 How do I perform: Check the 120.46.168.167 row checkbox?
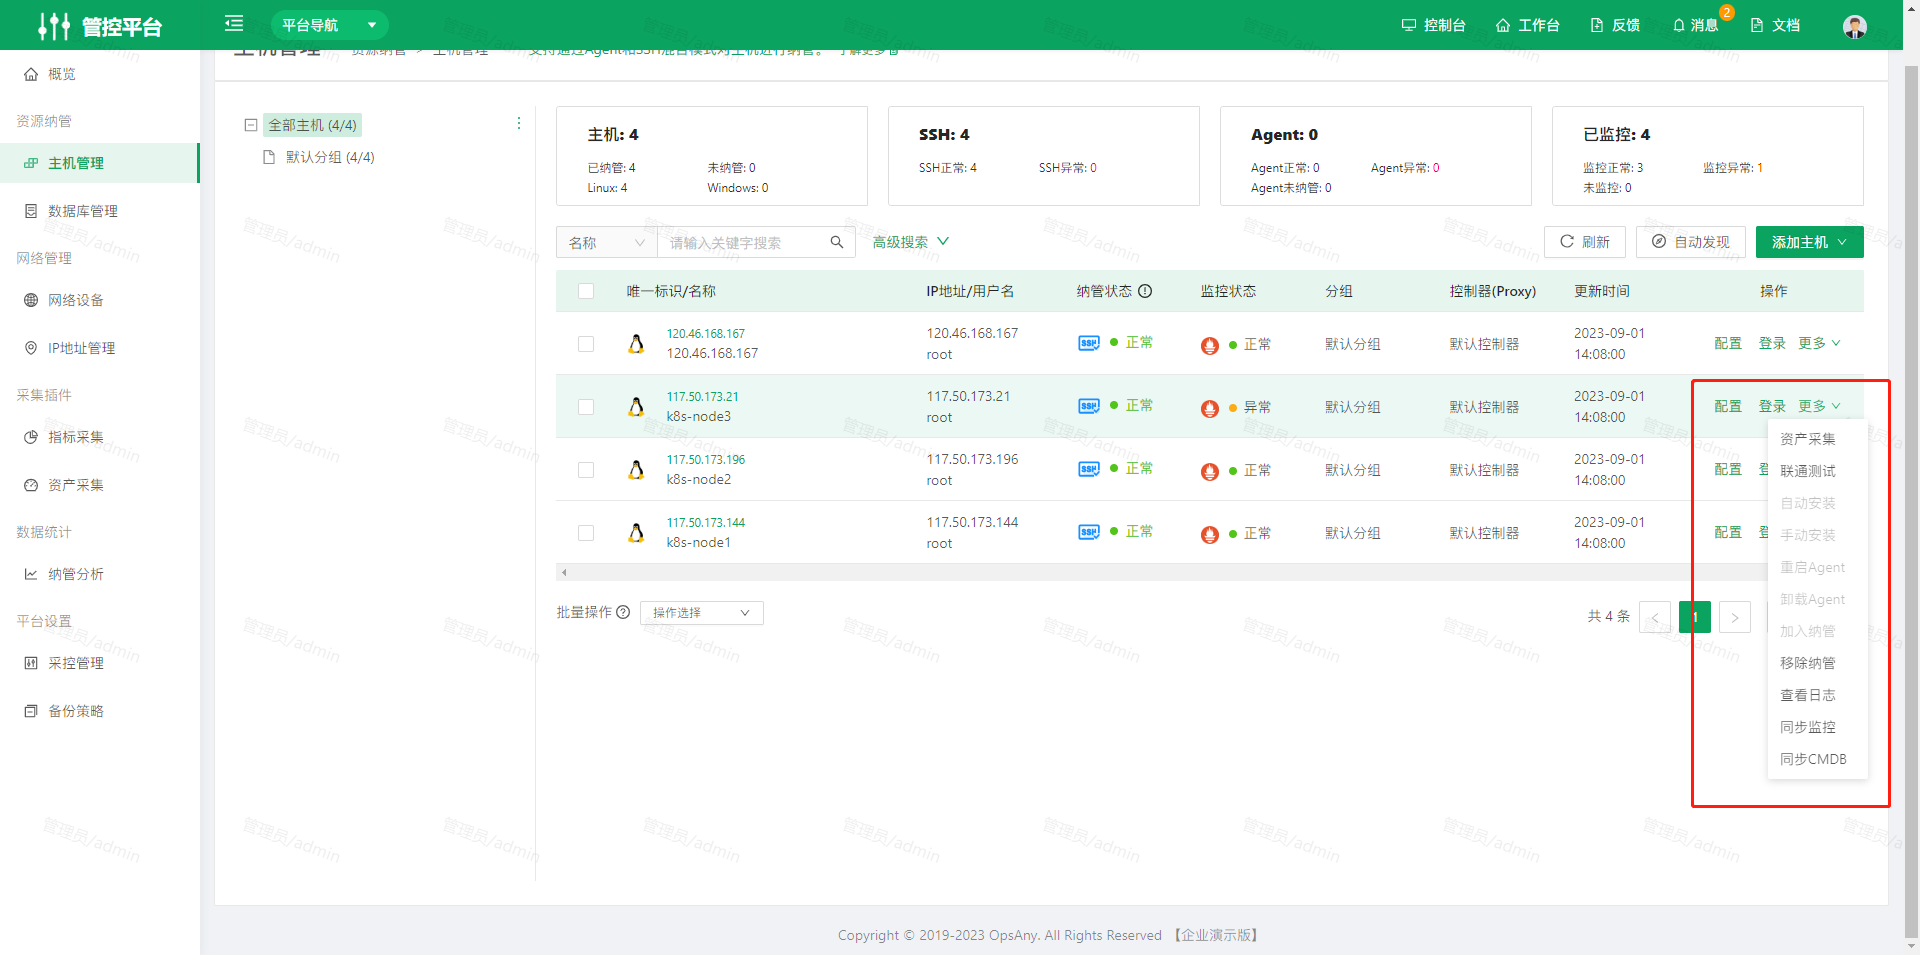(x=586, y=344)
